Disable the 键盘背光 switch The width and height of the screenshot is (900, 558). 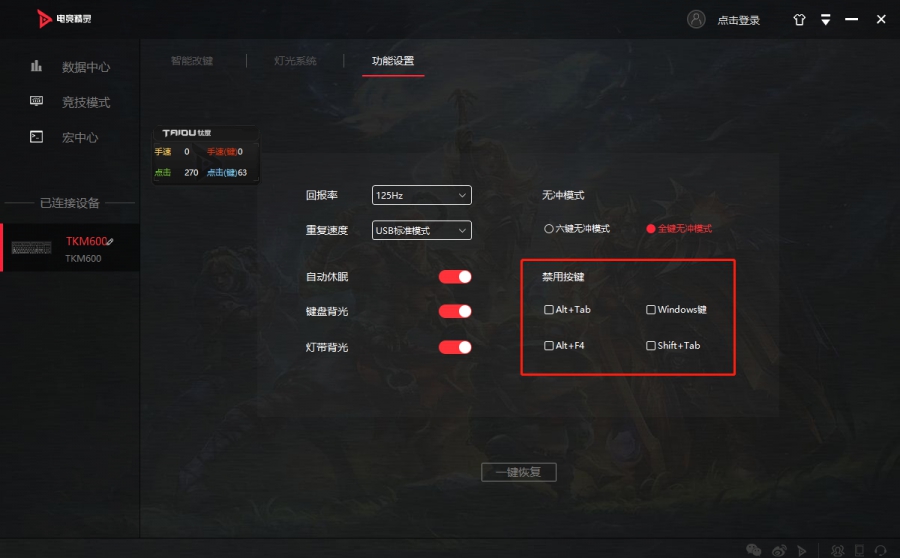[455, 311]
